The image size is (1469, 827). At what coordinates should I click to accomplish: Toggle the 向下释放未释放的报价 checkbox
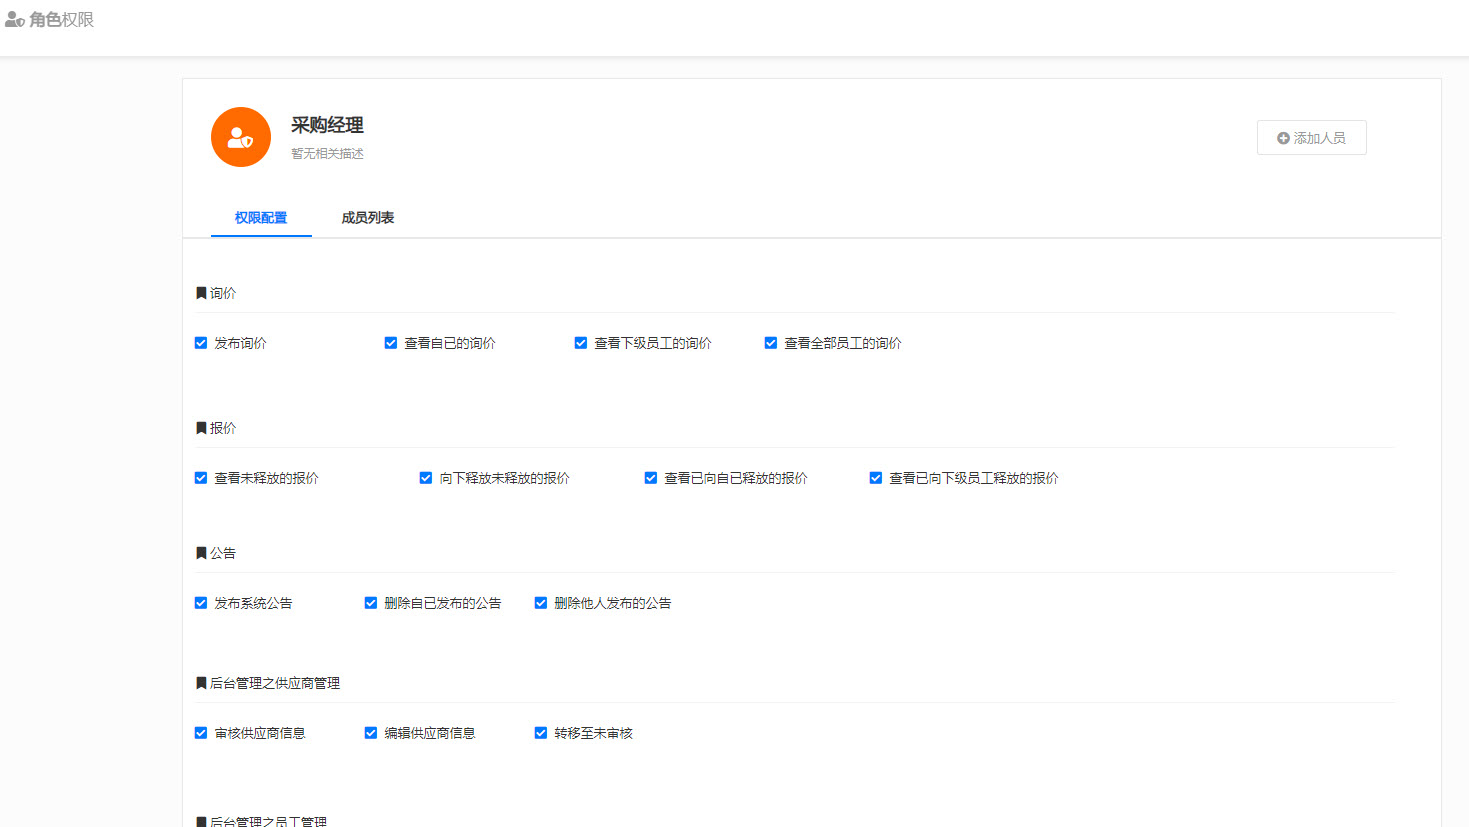pyautogui.click(x=426, y=478)
